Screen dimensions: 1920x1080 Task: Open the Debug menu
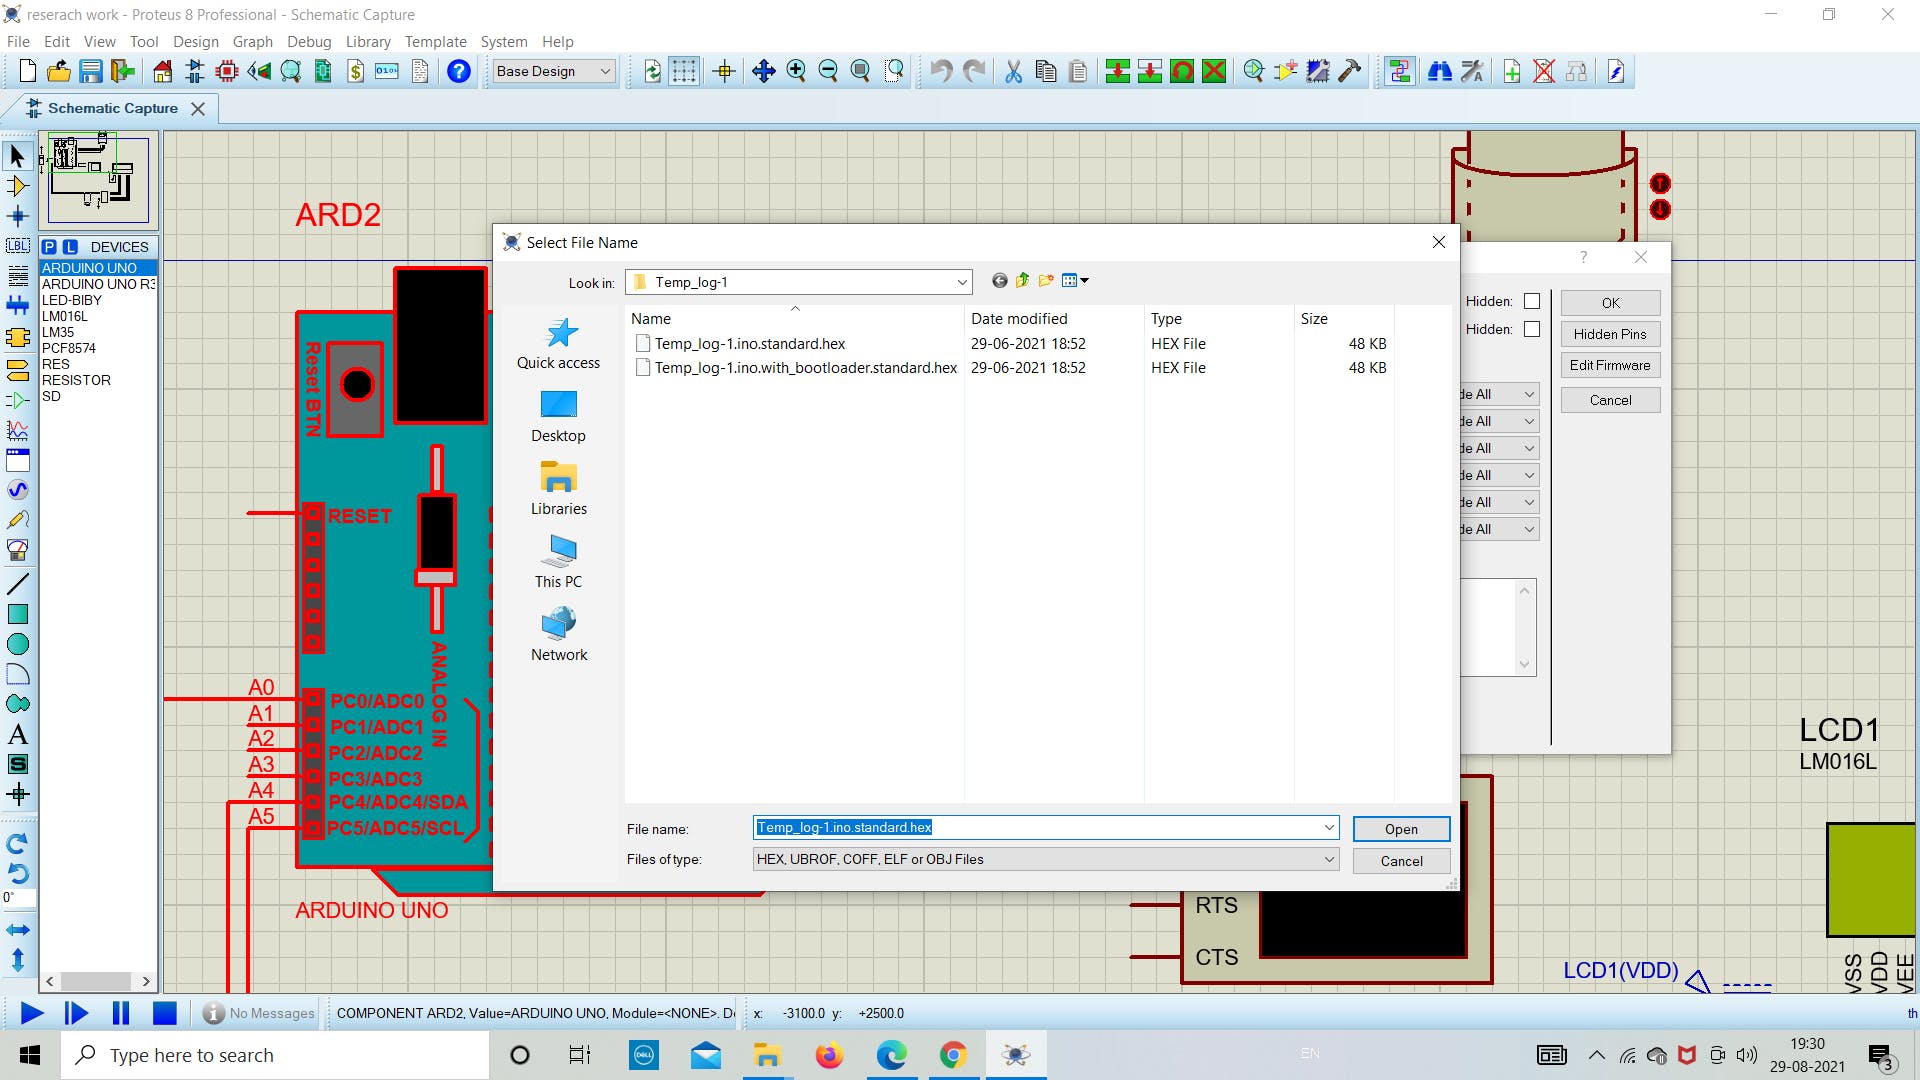point(309,42)
